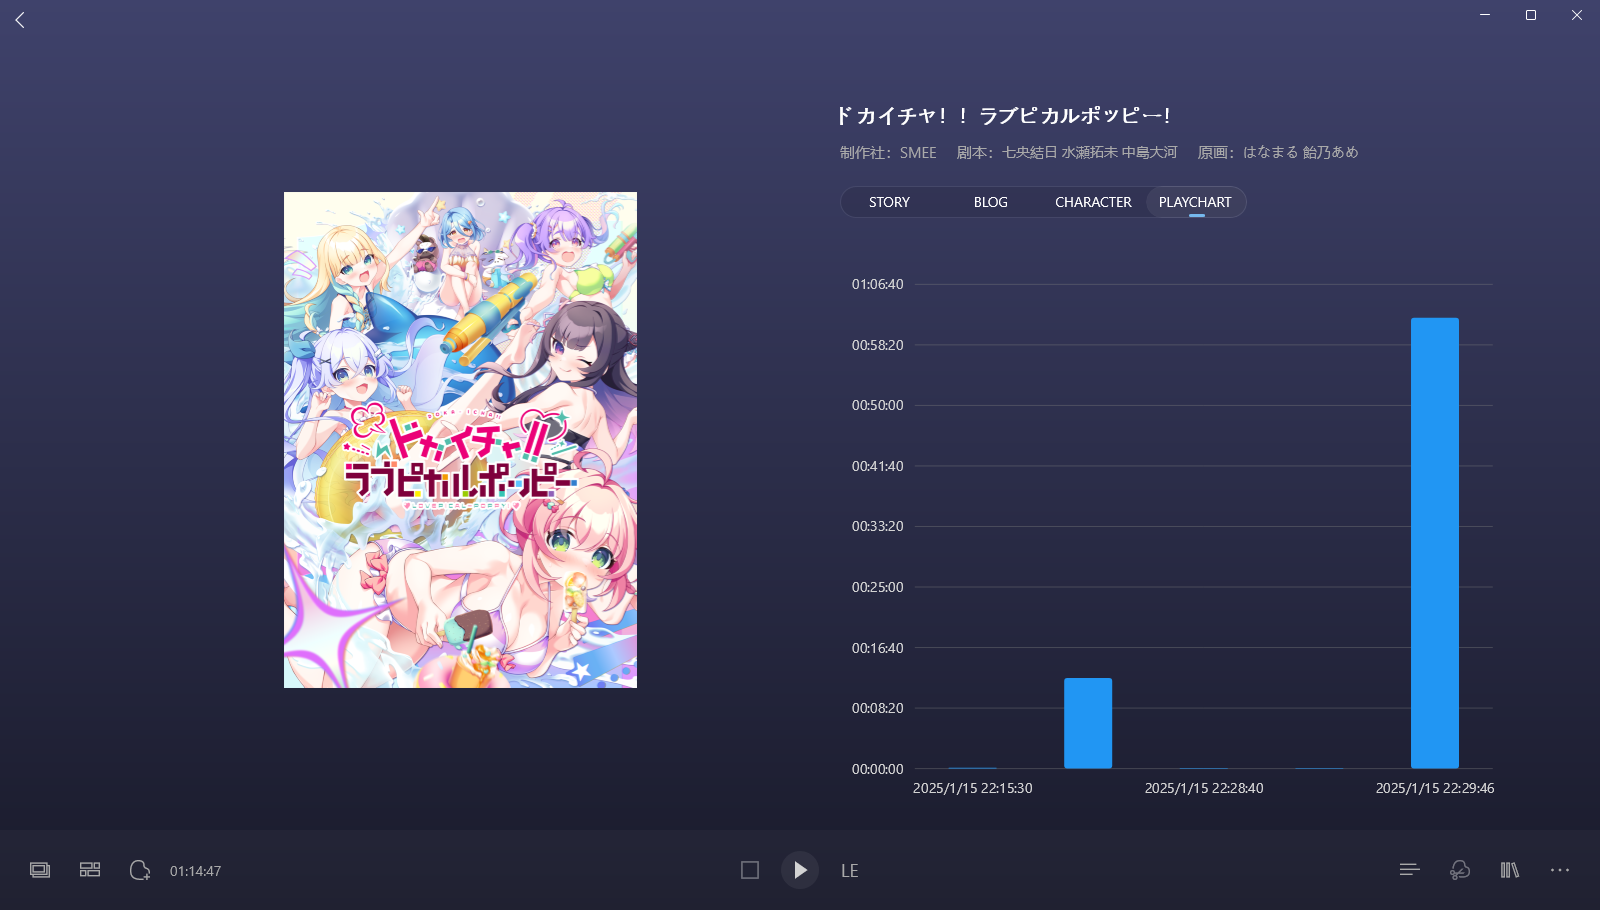This screenshot has width=1600, height=910.
Task: Open the library books icon
Action: 1510,870
